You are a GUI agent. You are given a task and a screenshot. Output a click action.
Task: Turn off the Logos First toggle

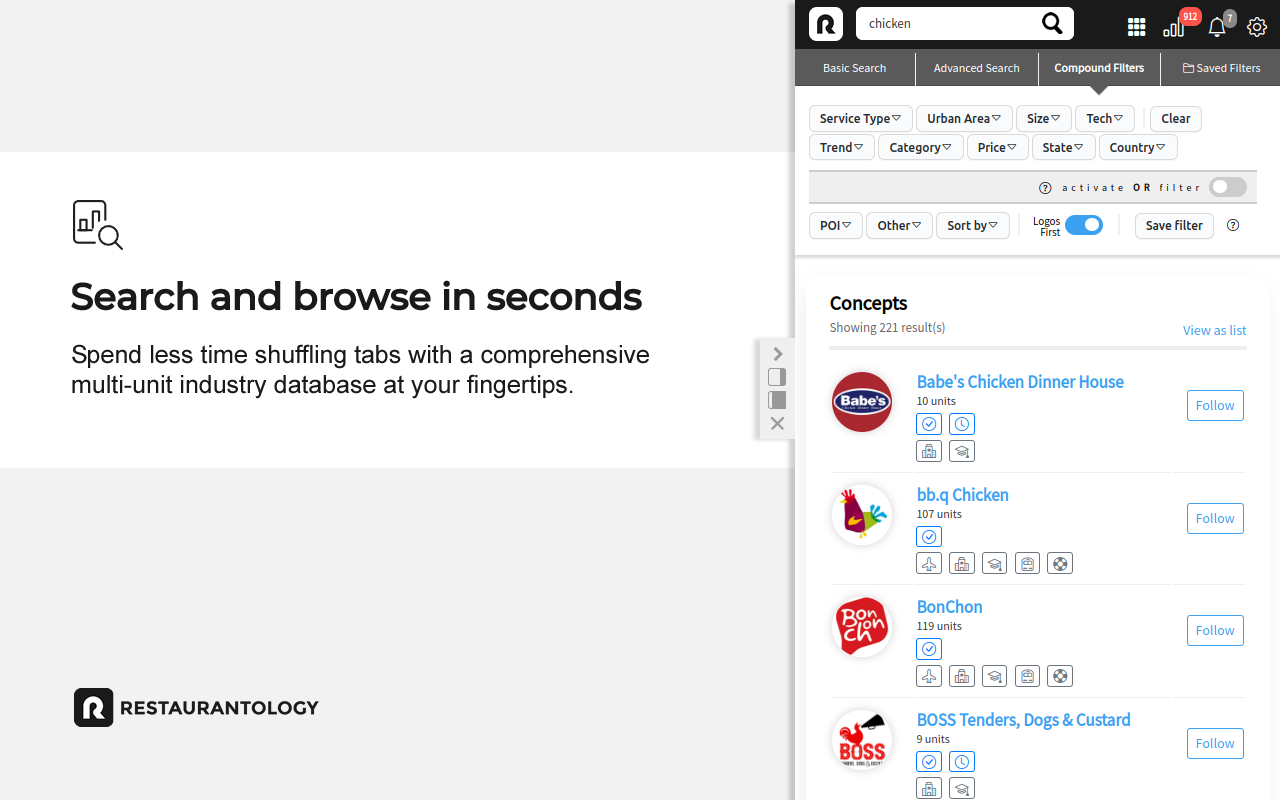[1084, 225]
